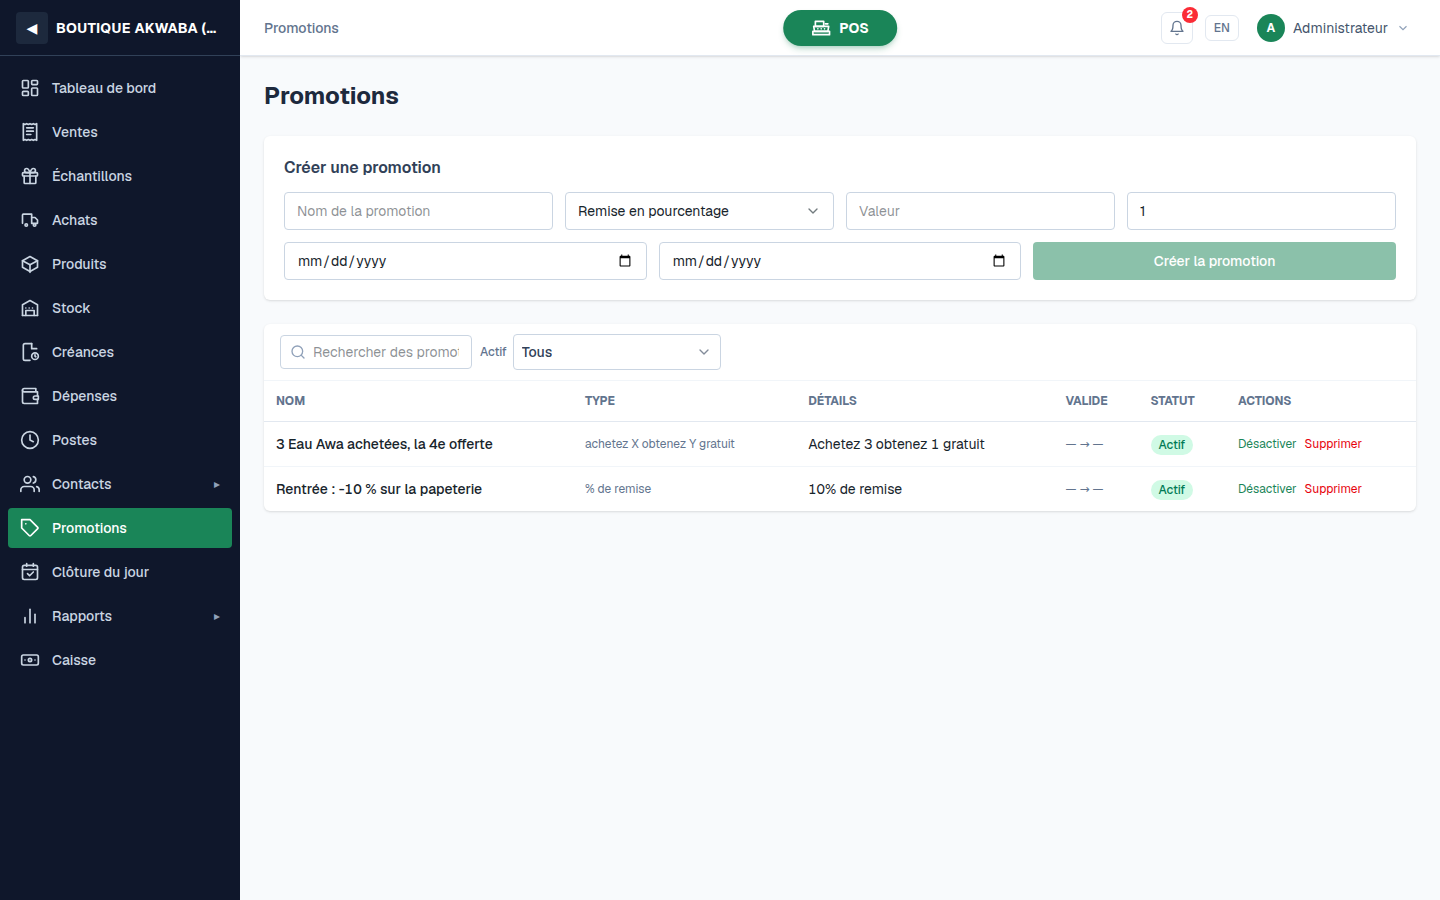Focus the Nom de la promotion field
This screenshot has width=1440, height=900.
pos(418,211)
